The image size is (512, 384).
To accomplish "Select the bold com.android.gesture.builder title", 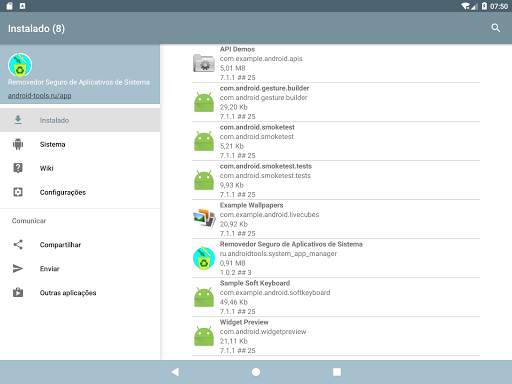I will [x=264, y=88].
